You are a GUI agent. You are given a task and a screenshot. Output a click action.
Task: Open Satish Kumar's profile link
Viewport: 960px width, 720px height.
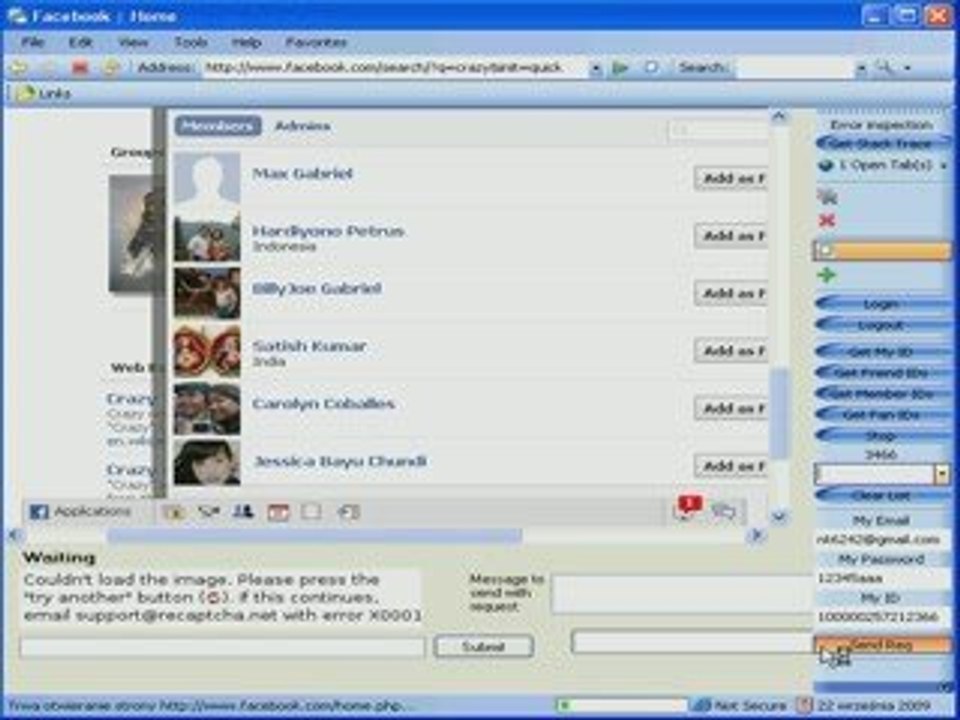click(x=310, y=346)
